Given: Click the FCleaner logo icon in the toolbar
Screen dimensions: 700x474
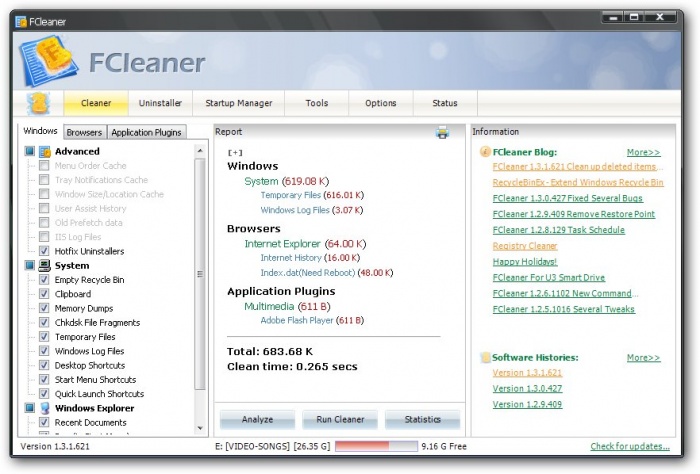Looking at the screenshot, I should click(38, 103).
